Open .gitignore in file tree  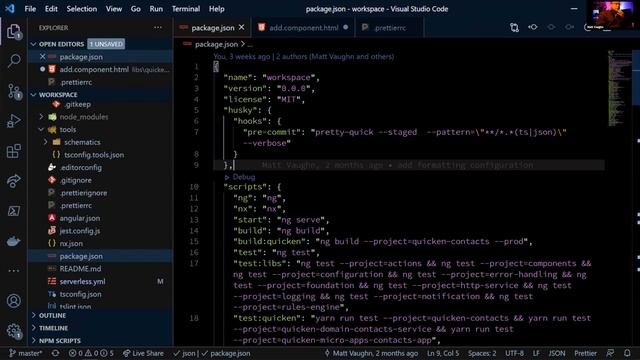(76, 180)
